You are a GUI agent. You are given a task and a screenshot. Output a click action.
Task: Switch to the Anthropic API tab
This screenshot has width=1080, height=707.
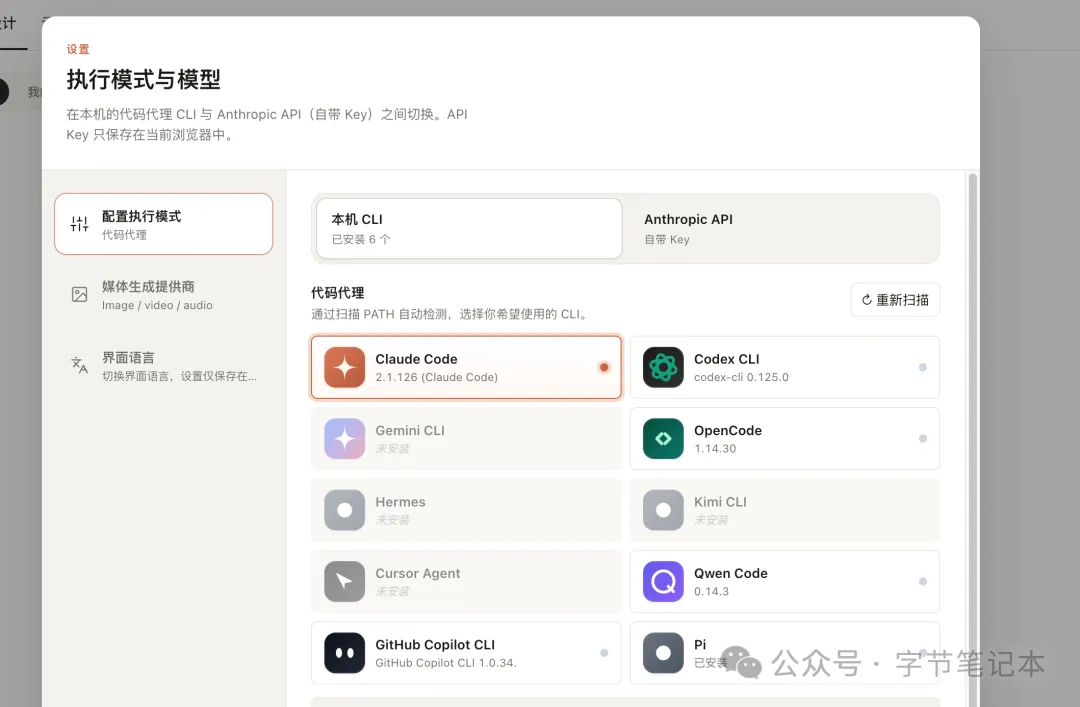click(781, 229)
